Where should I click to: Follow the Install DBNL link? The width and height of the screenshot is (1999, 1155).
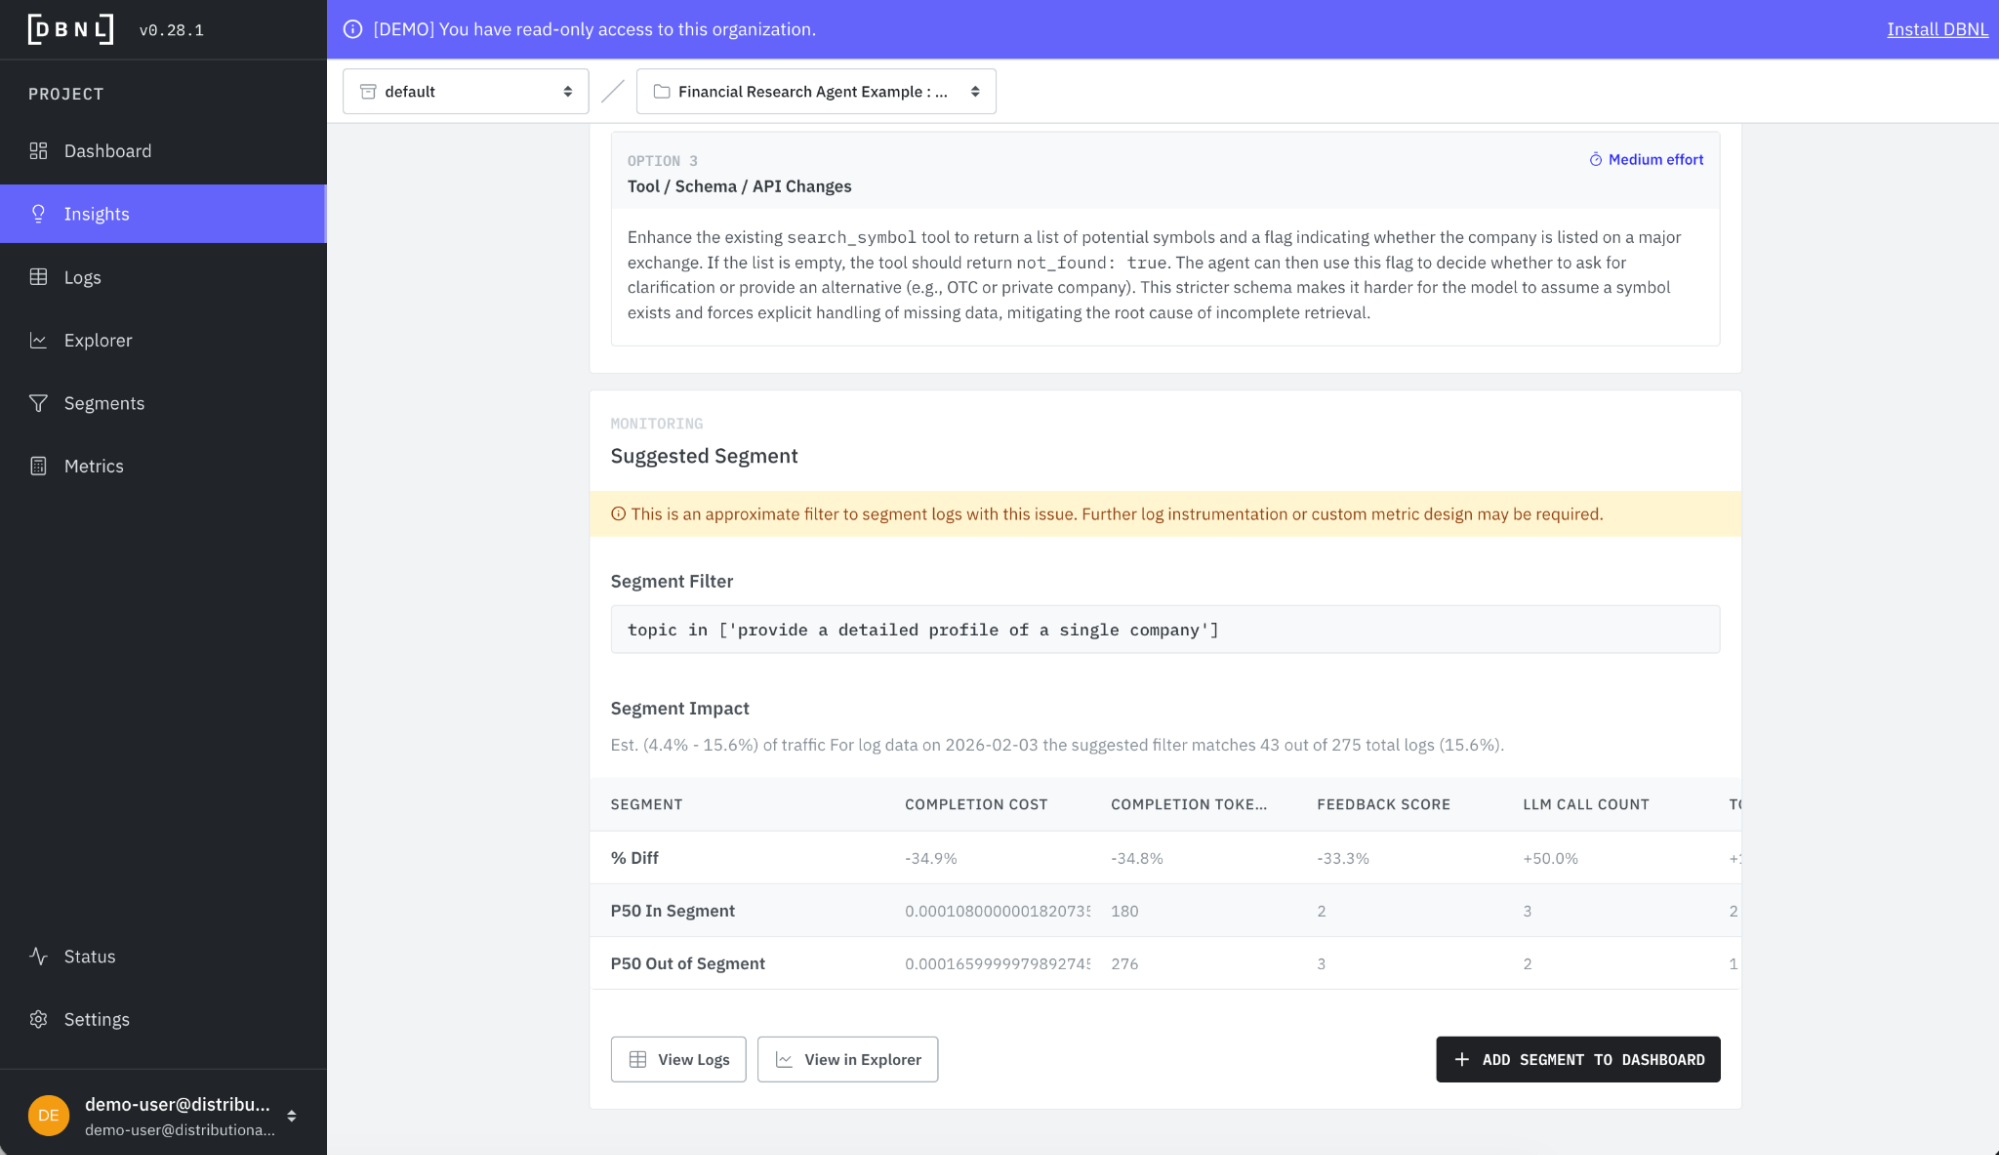pos(1936,29)
